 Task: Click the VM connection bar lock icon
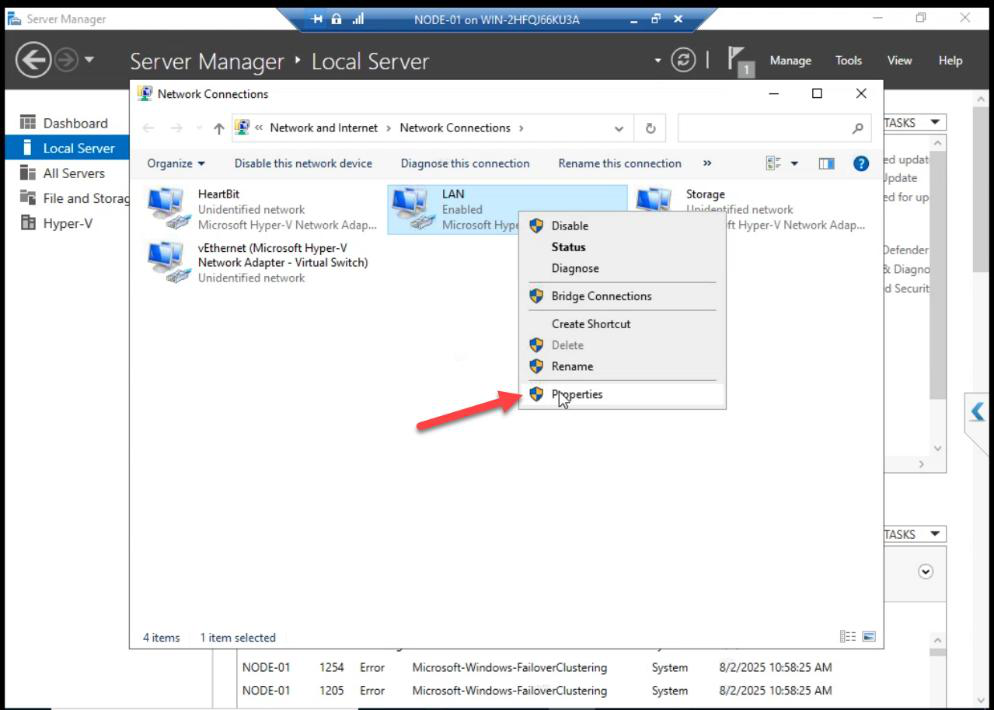tap(337, 20)
